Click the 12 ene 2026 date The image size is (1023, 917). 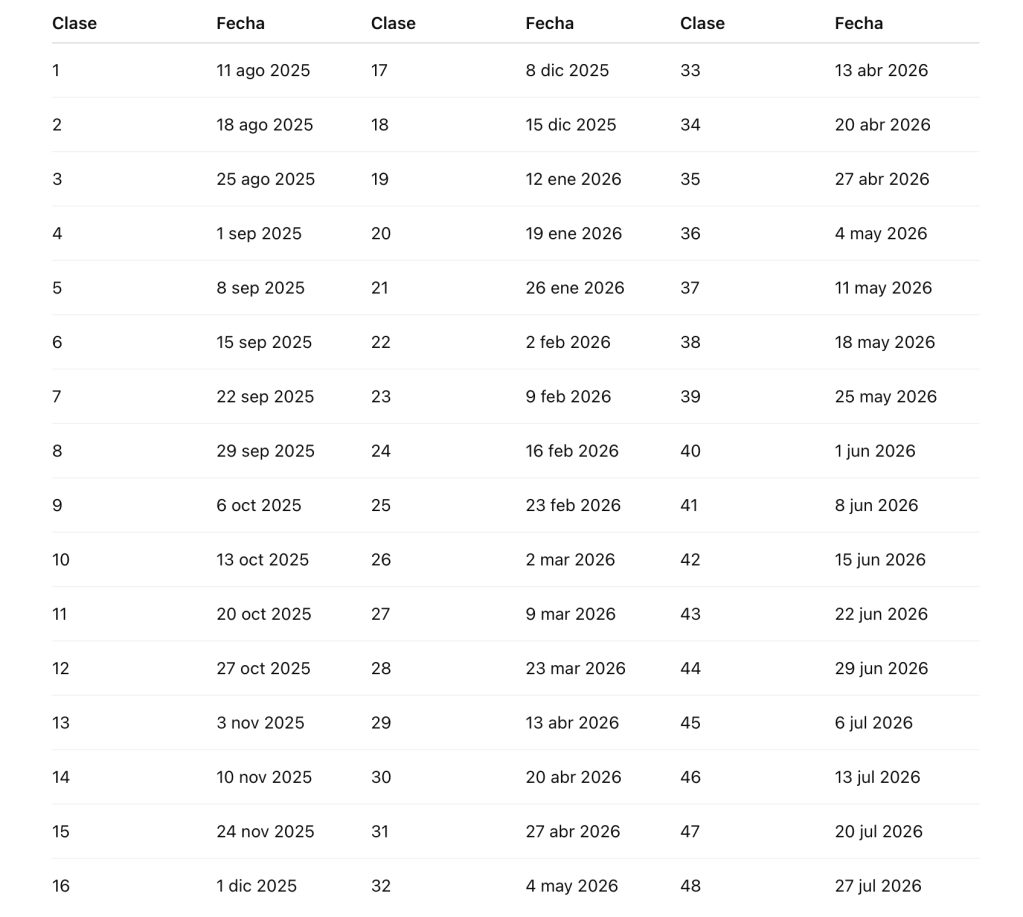click(573, 180)
